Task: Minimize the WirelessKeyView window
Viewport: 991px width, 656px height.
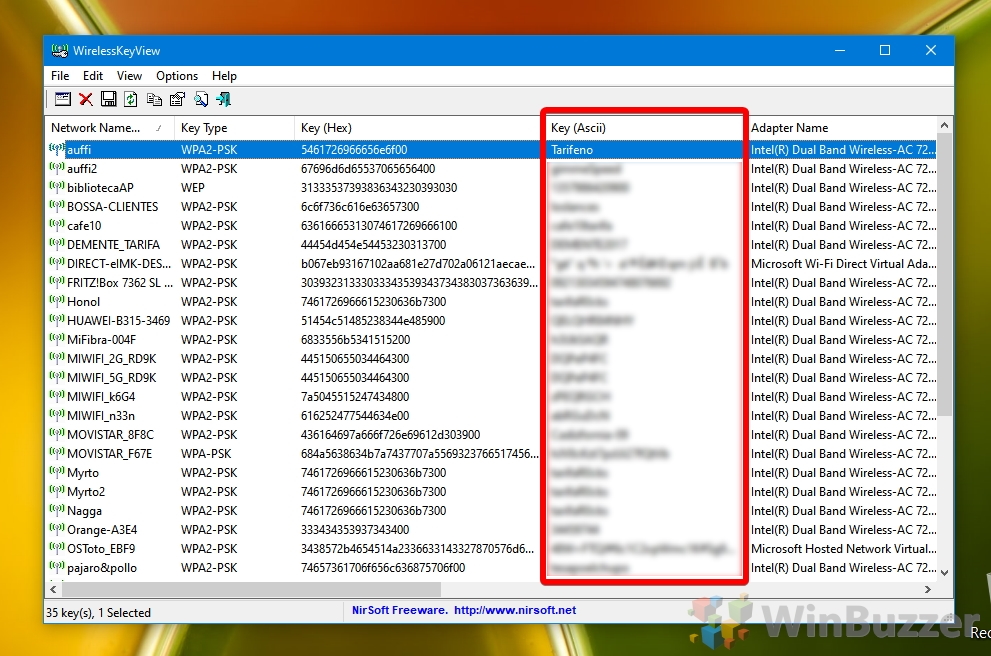Action: pos(840,51)
